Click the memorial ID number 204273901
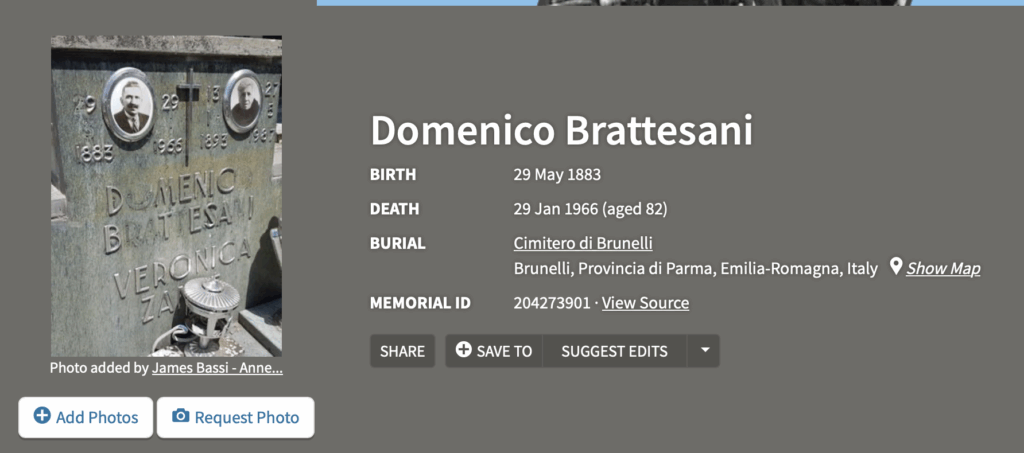Image resolution: width=1024 pixels, height=453 pixels. 552,303
